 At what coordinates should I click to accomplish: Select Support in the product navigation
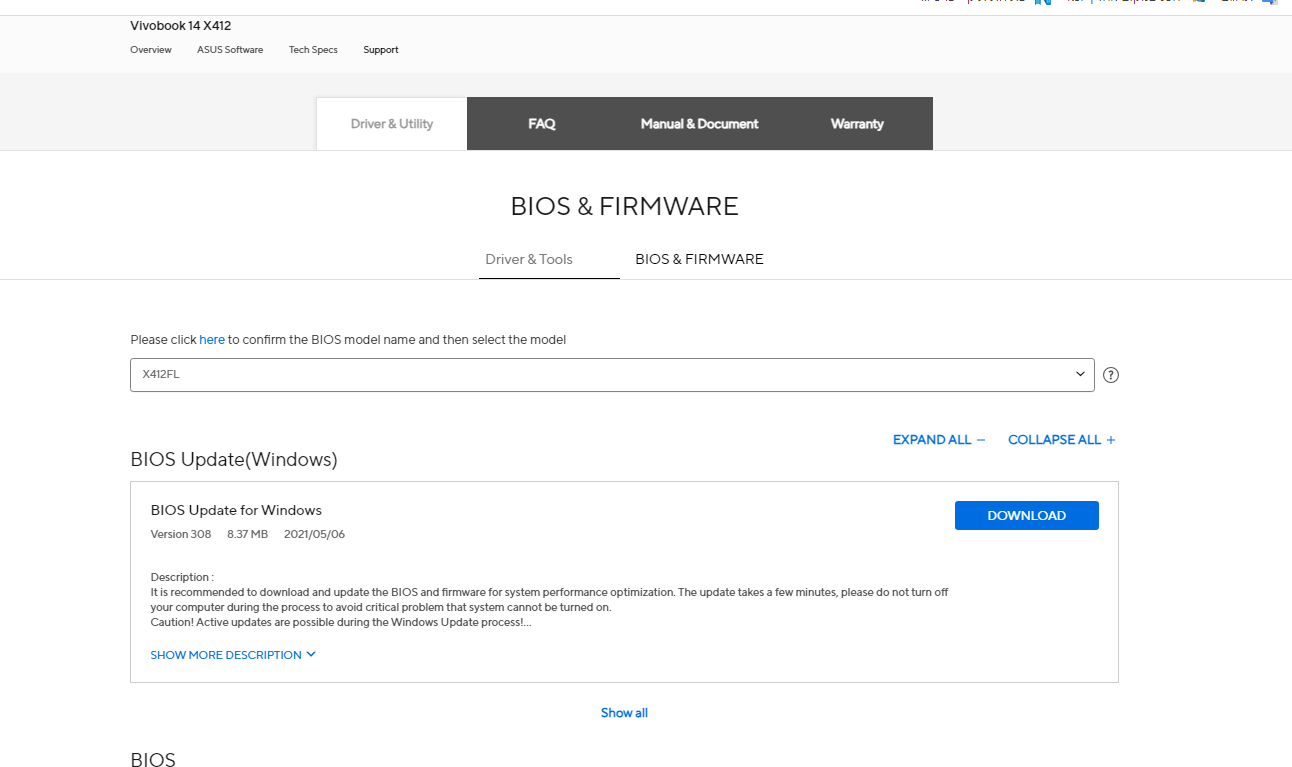click(381, 50)
